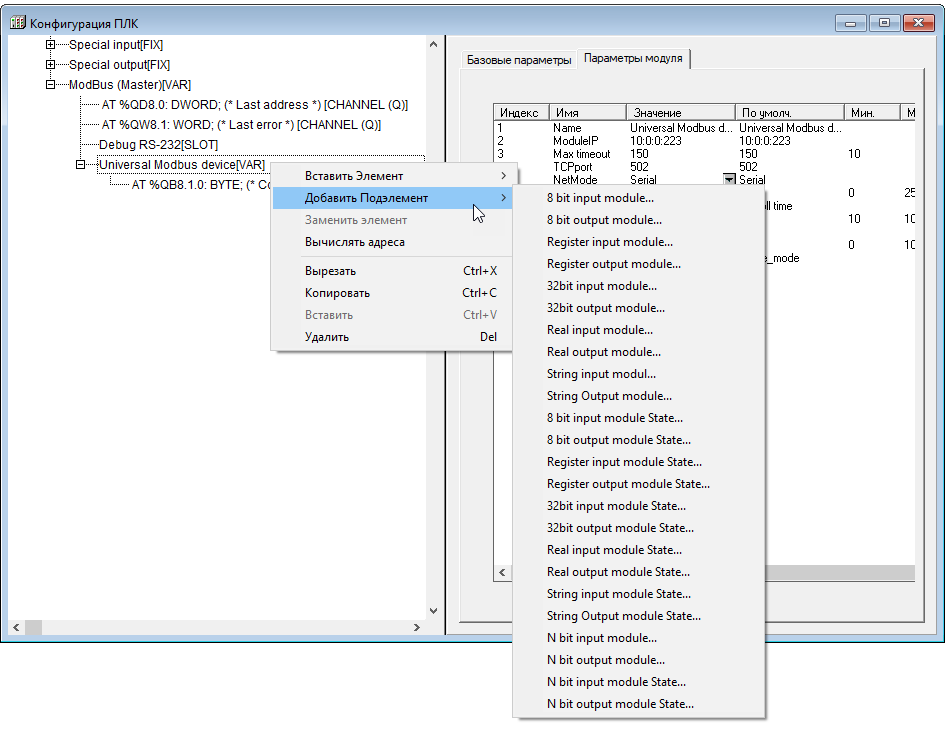The width and height of the screenshot is (945, 729).
Task: Select Удалить from the context menu
Action: [x=327, y=337]
